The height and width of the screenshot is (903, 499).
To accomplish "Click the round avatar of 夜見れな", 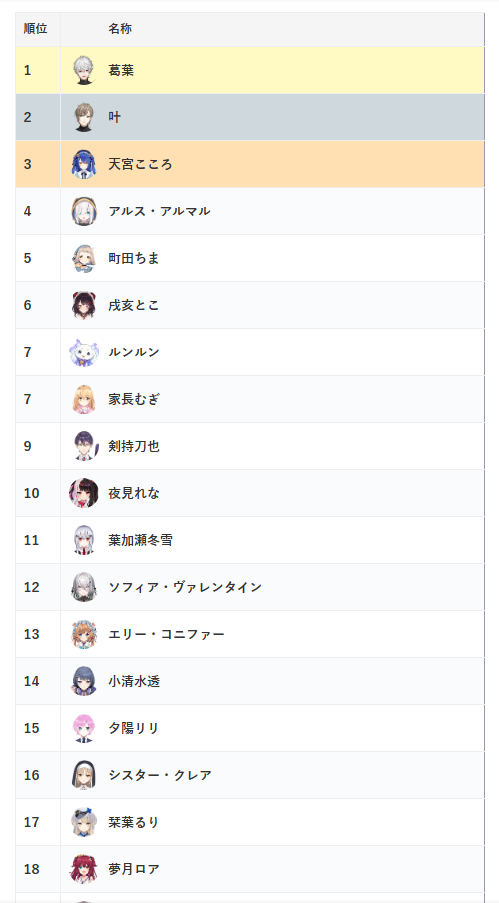I will pos(84,493).
